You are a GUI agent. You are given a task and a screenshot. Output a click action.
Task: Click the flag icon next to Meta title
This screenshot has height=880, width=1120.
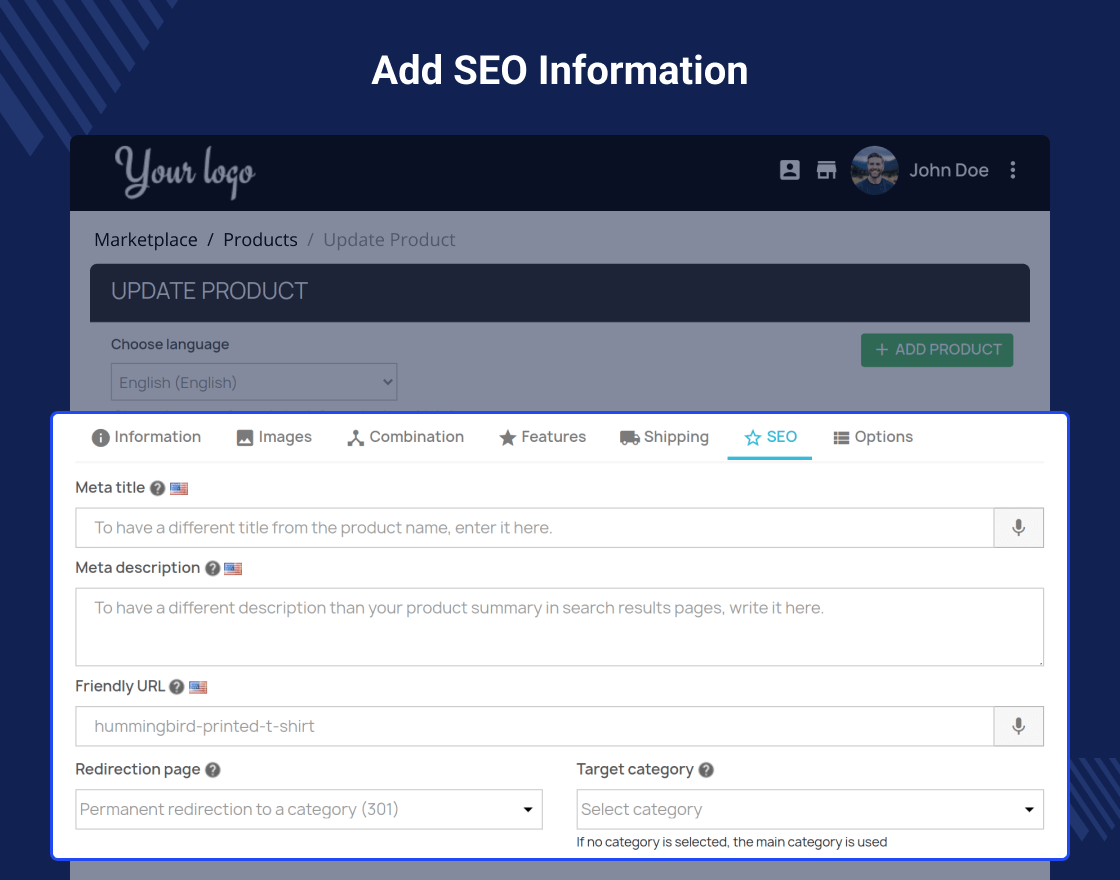pyautogui.click(x=179, y=489)
